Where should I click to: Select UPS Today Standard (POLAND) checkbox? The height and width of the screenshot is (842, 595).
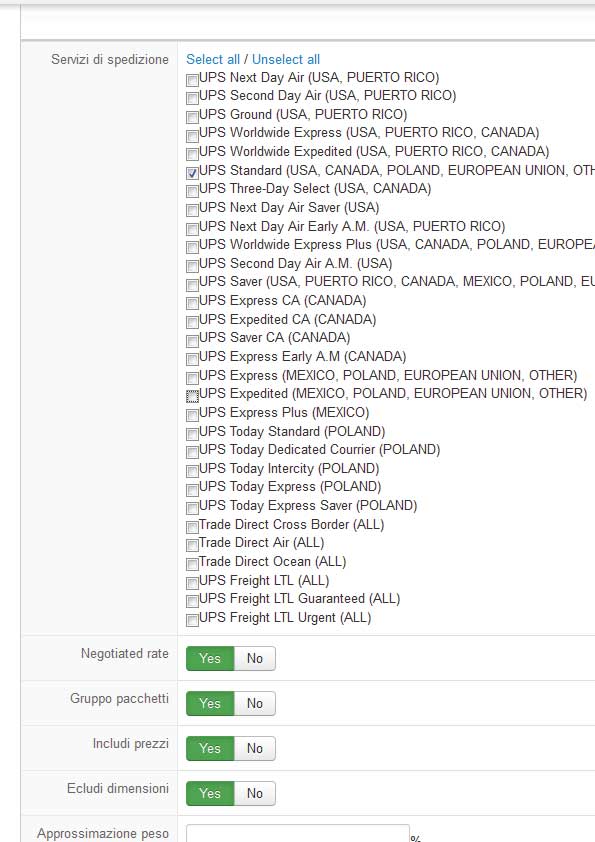click(x=192, y=434)
